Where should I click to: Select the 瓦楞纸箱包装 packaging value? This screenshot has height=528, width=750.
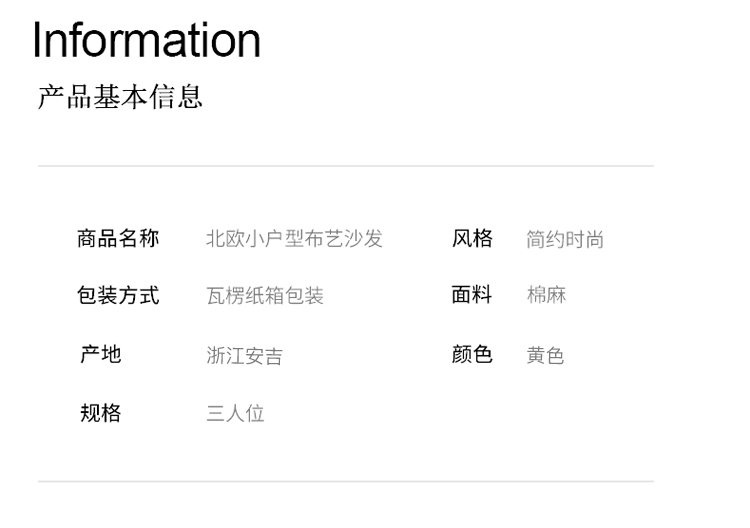click(265, 296)
